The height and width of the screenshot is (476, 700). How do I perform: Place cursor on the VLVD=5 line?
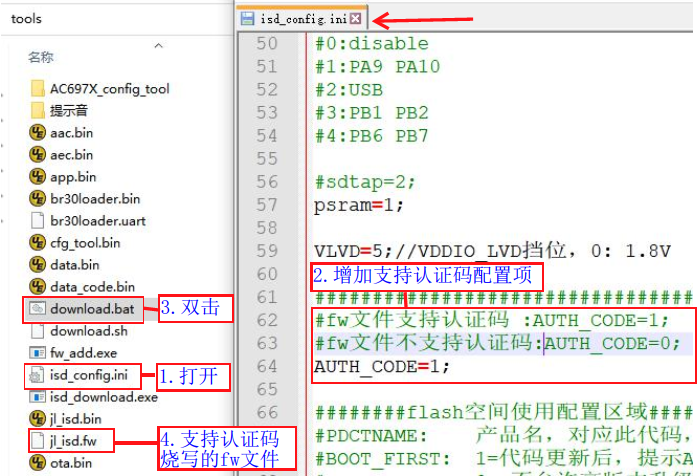tap(492, 251)
